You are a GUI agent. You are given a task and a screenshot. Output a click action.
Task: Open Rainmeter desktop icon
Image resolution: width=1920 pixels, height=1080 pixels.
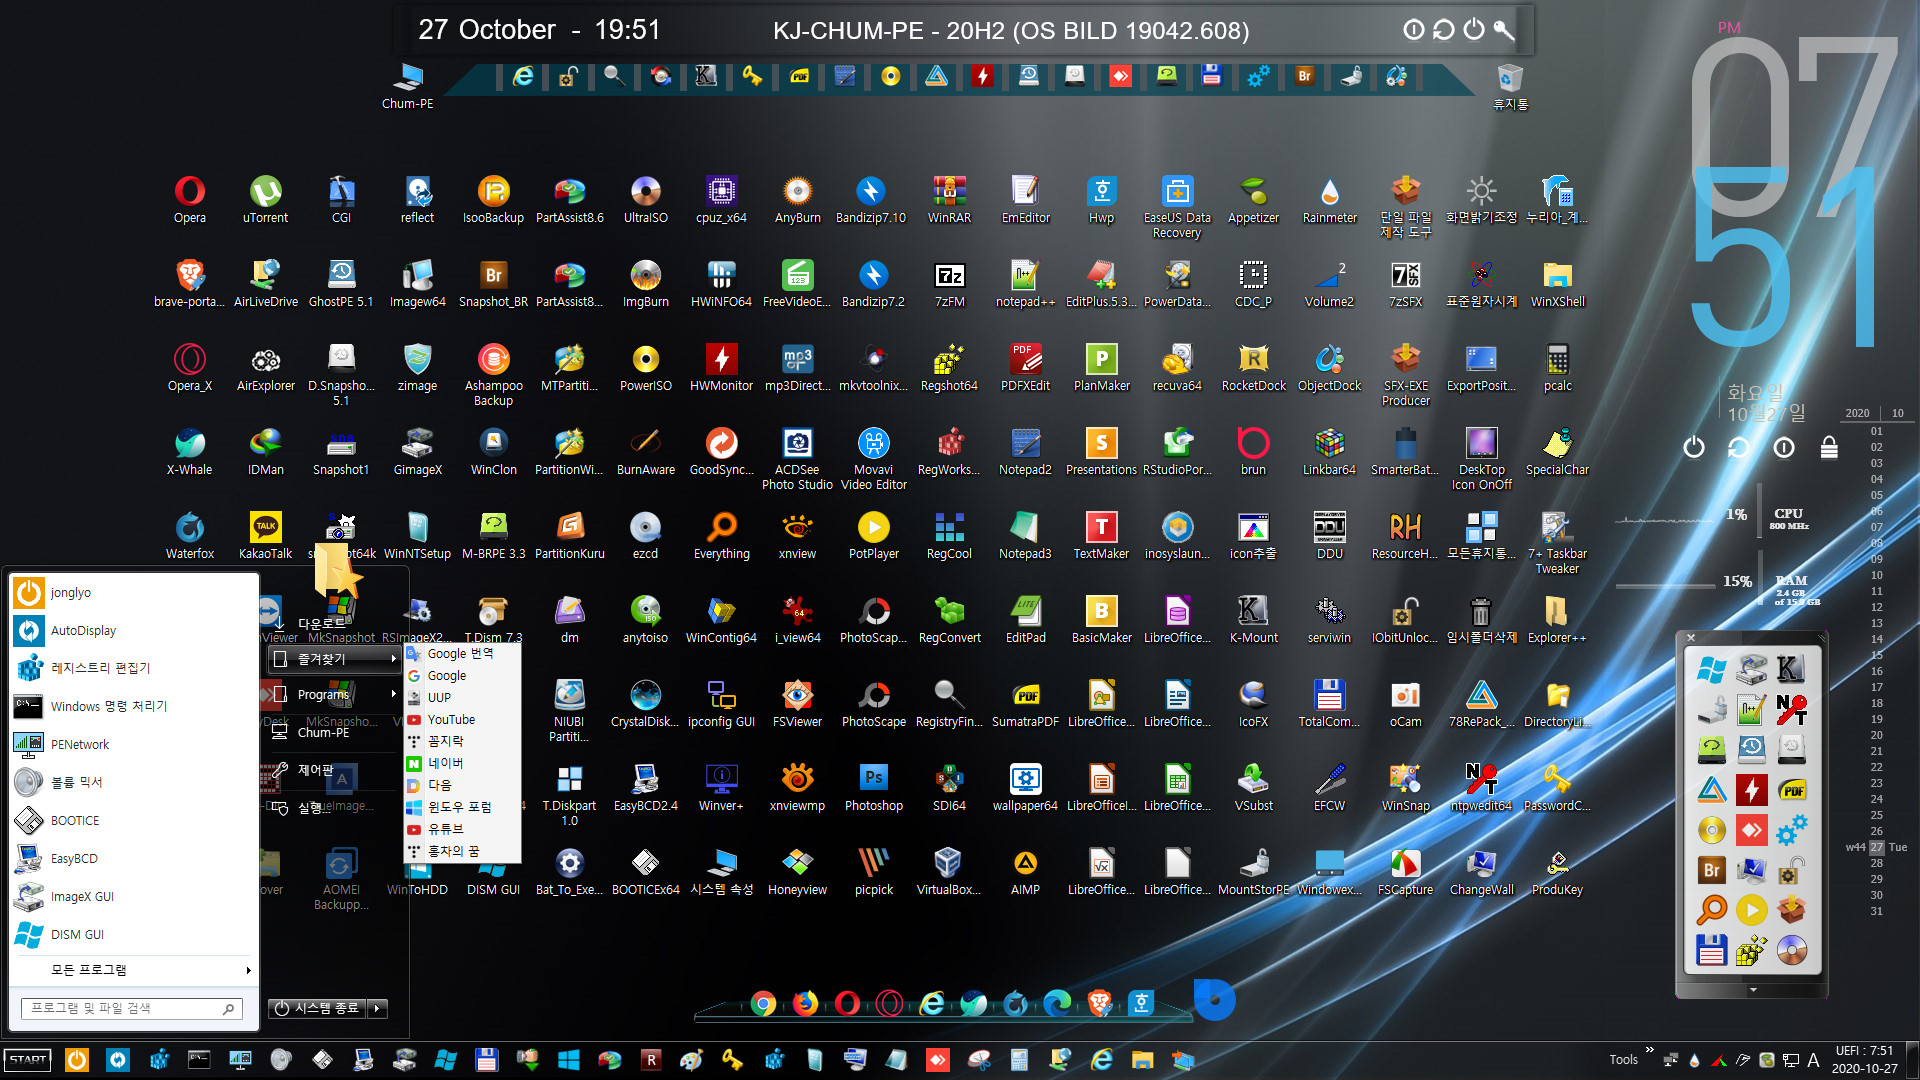(x=1329, y=199)
